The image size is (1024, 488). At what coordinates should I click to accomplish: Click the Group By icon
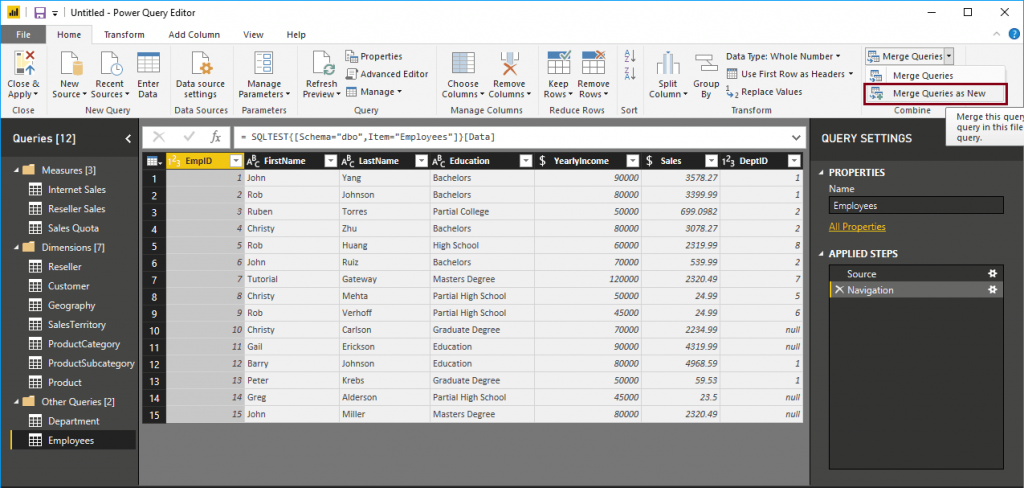pyautogui.click(x=706, y=64)
